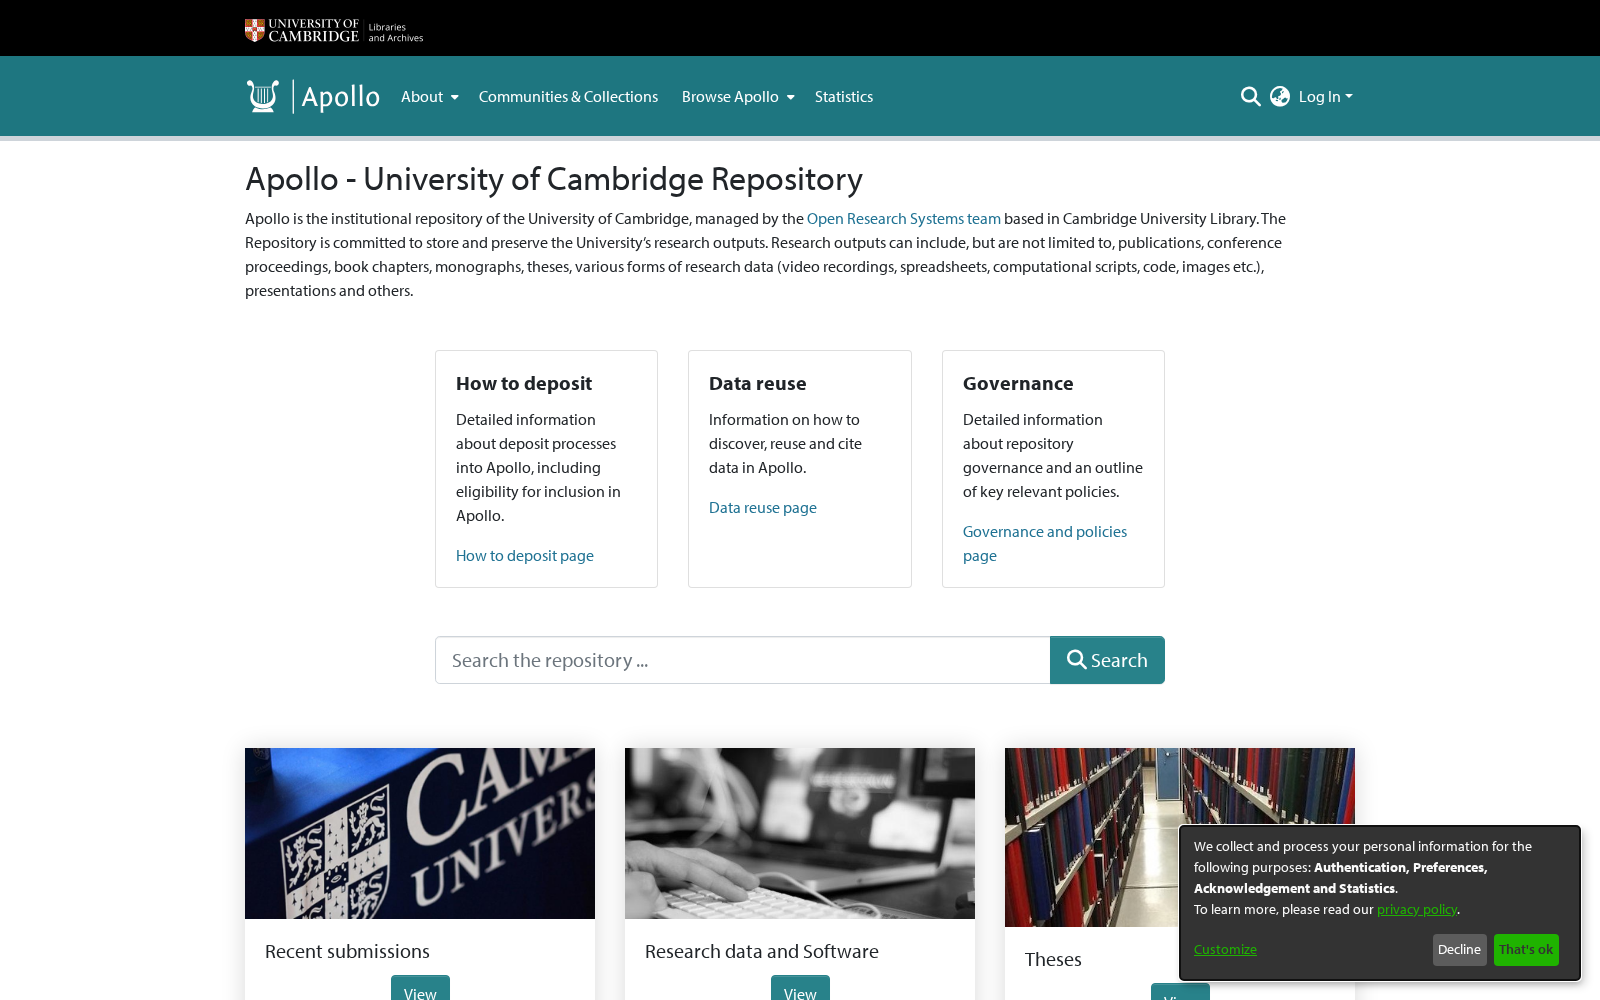Open the language globe switcher

pyautogui.click(x=1280, y=97)
